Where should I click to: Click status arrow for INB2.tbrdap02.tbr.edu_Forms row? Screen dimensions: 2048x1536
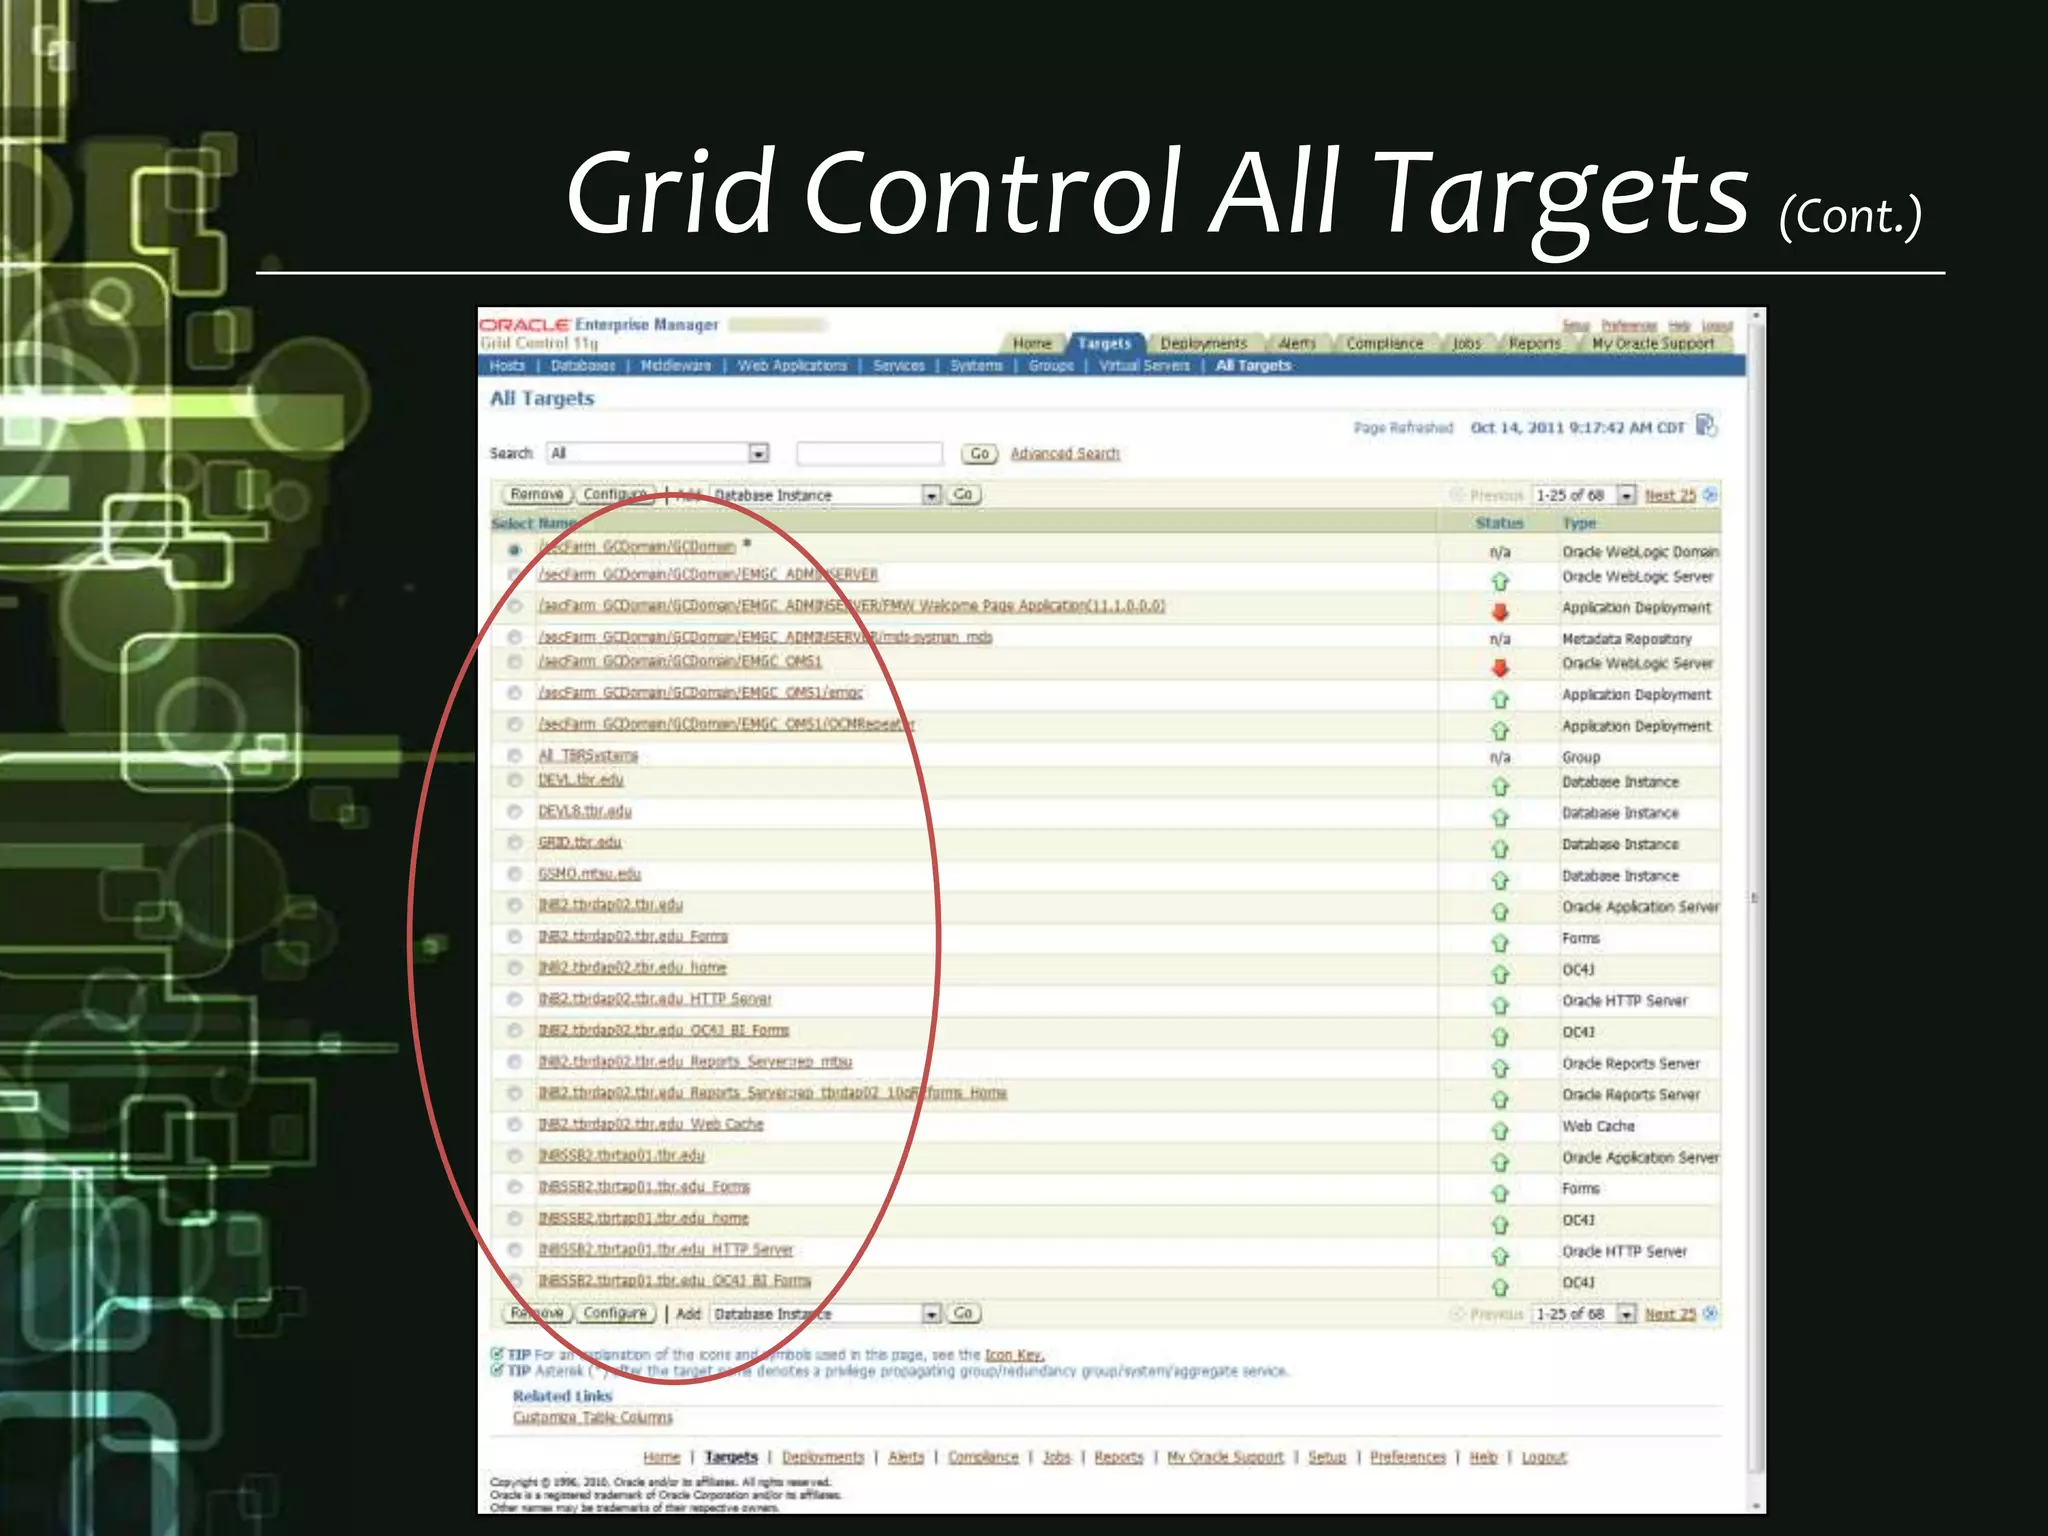click(1500, 943)
